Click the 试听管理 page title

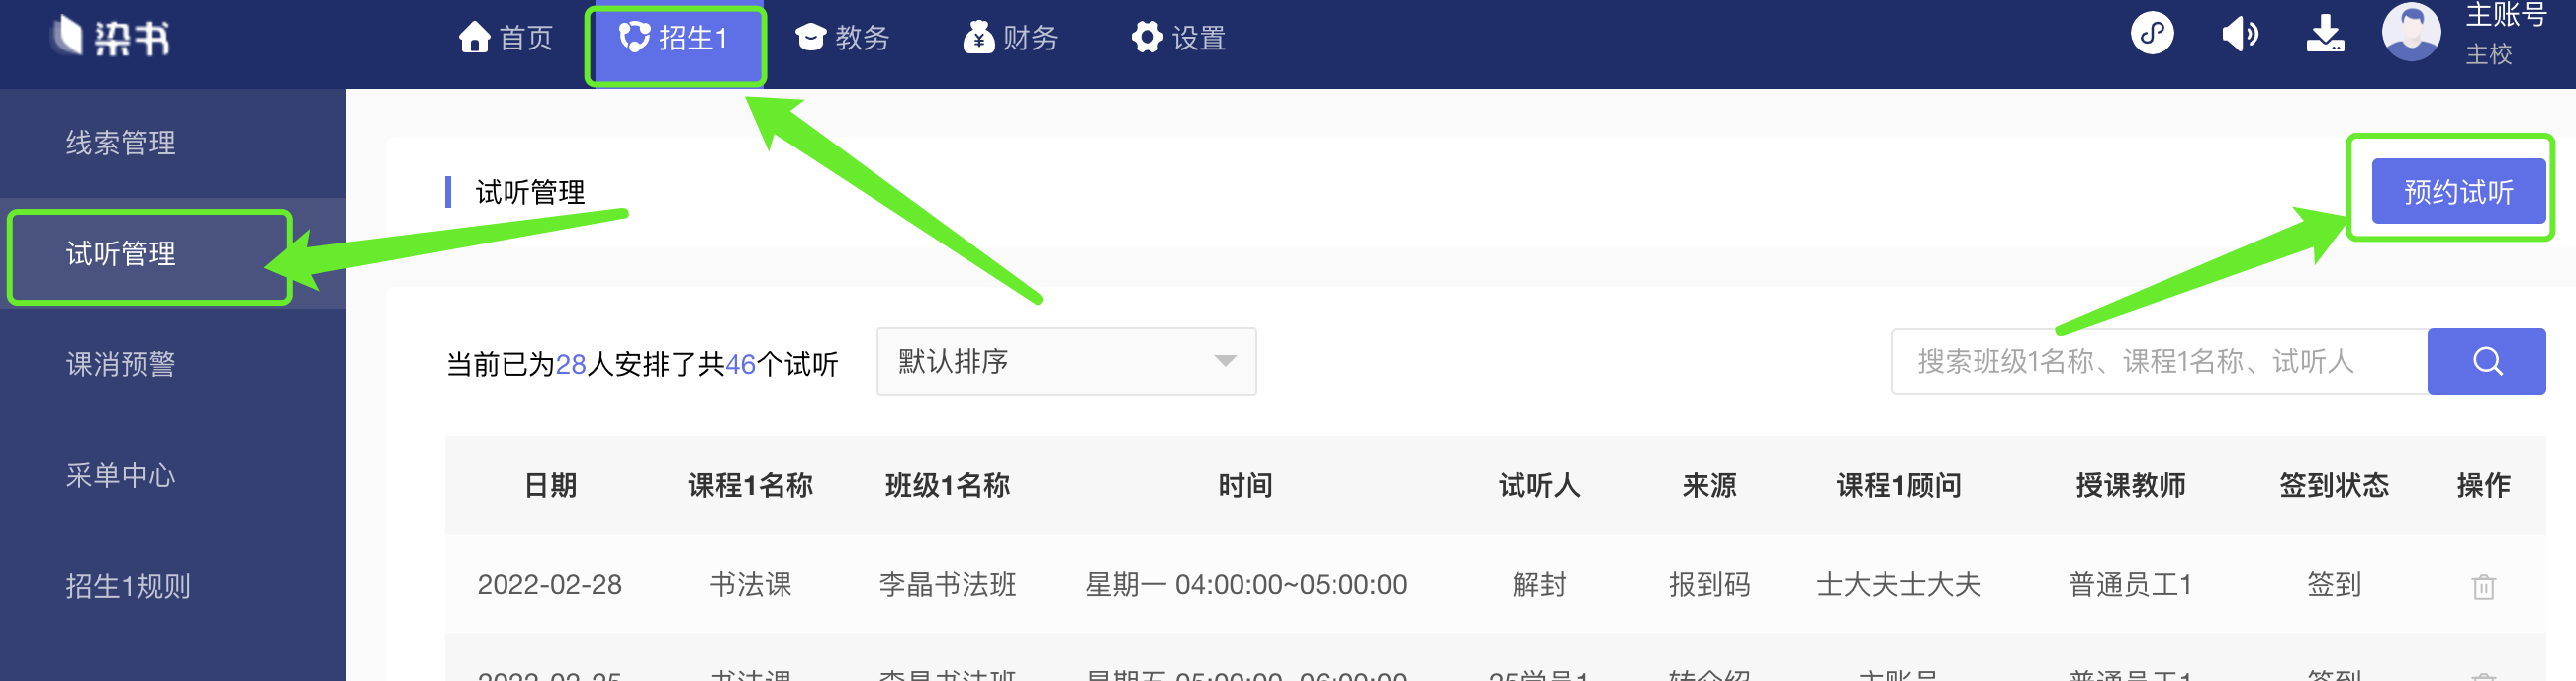coord(530,192)
